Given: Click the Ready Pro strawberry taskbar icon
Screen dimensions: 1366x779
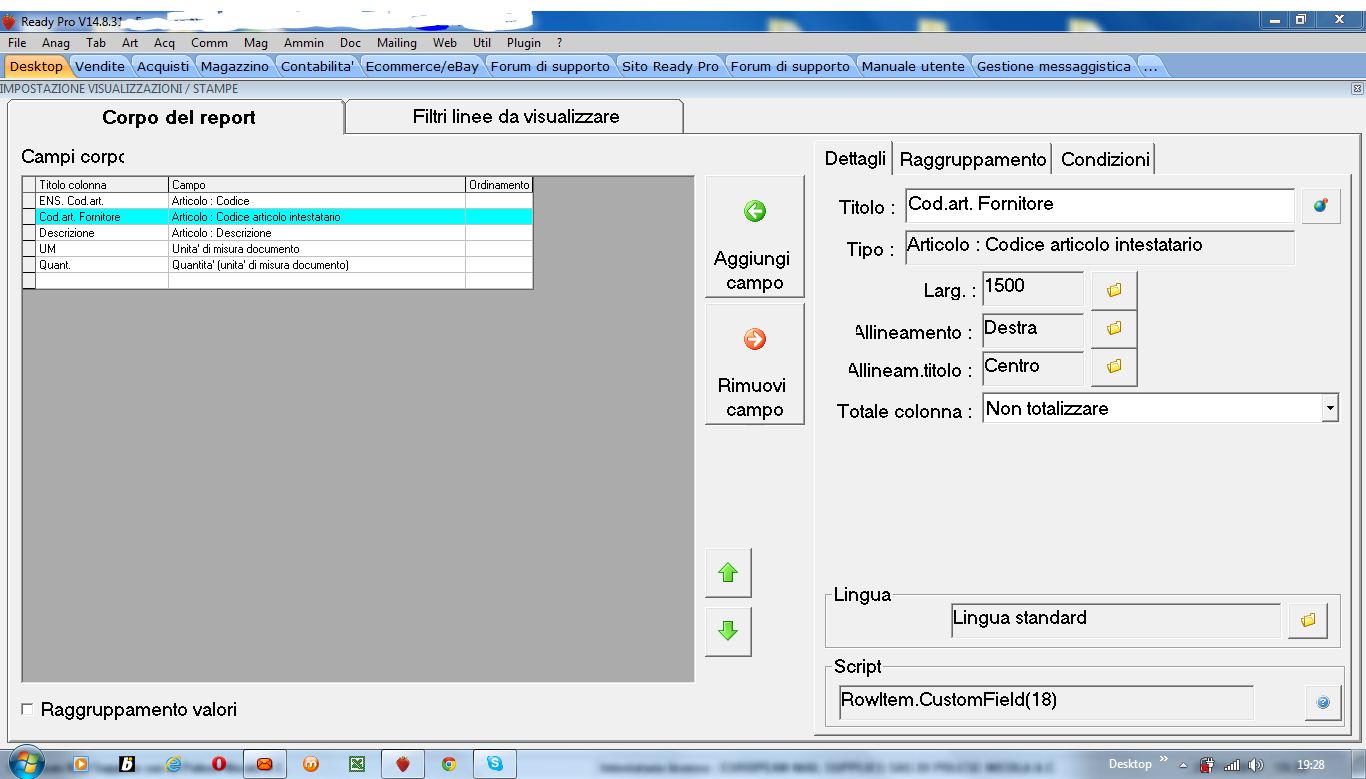Looking at the screenshot, I should pyautogui.click(x=403, y=764).
